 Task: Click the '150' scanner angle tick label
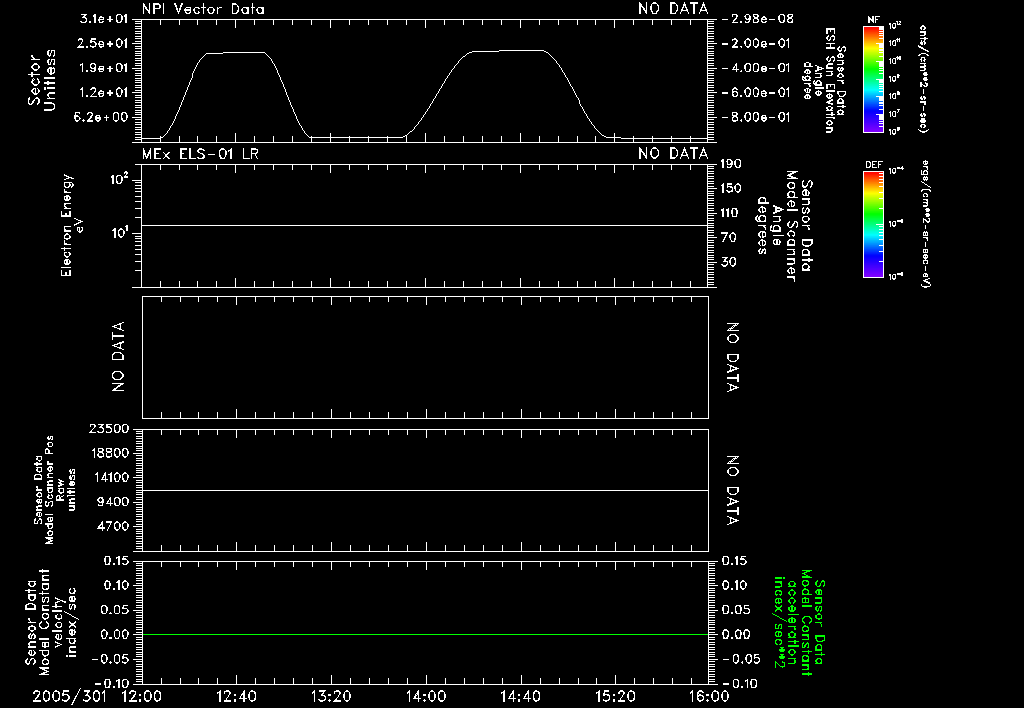click(731, 188)
